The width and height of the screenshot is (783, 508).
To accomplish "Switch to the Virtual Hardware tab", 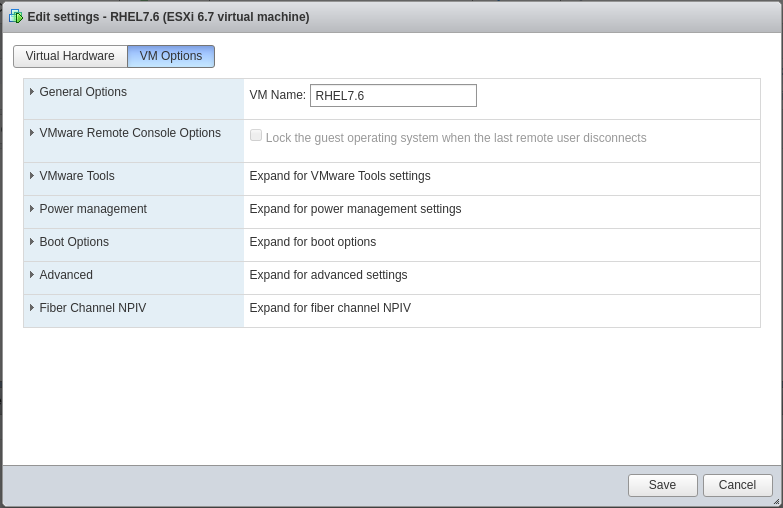I will tap(70, 56).
